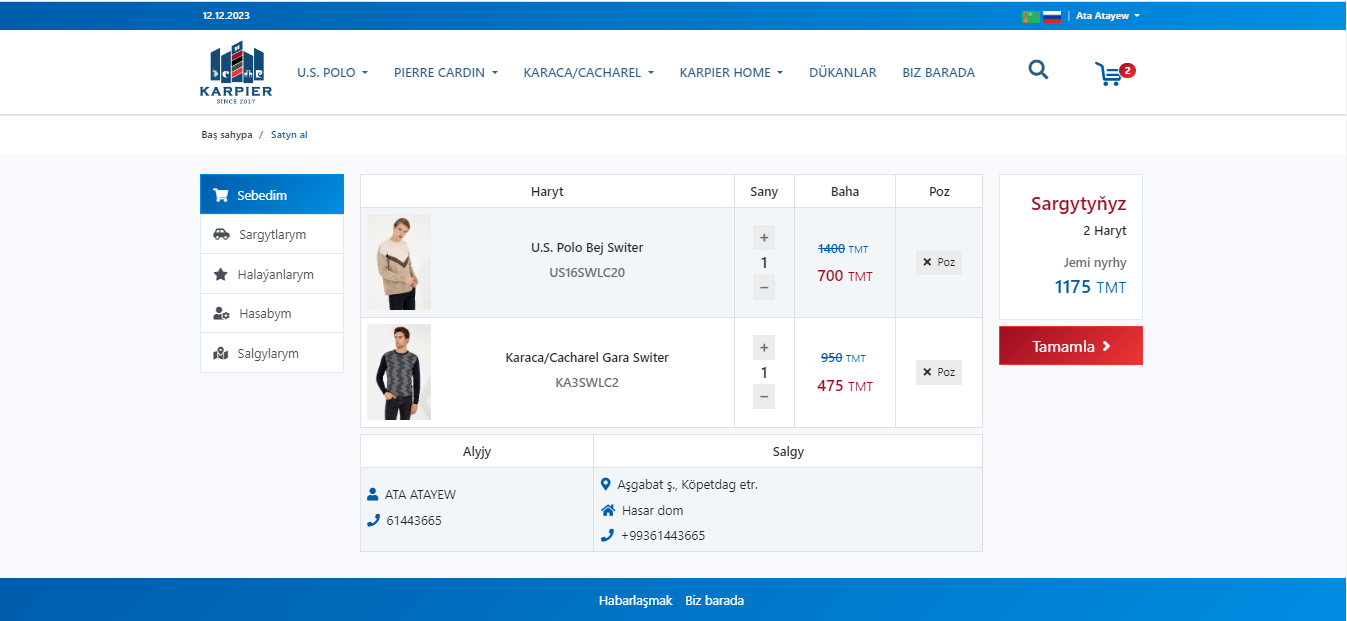
Task: Decrease quantity of Karaca/Cacharel Gara Switer
Action: [x=764, y=397]
